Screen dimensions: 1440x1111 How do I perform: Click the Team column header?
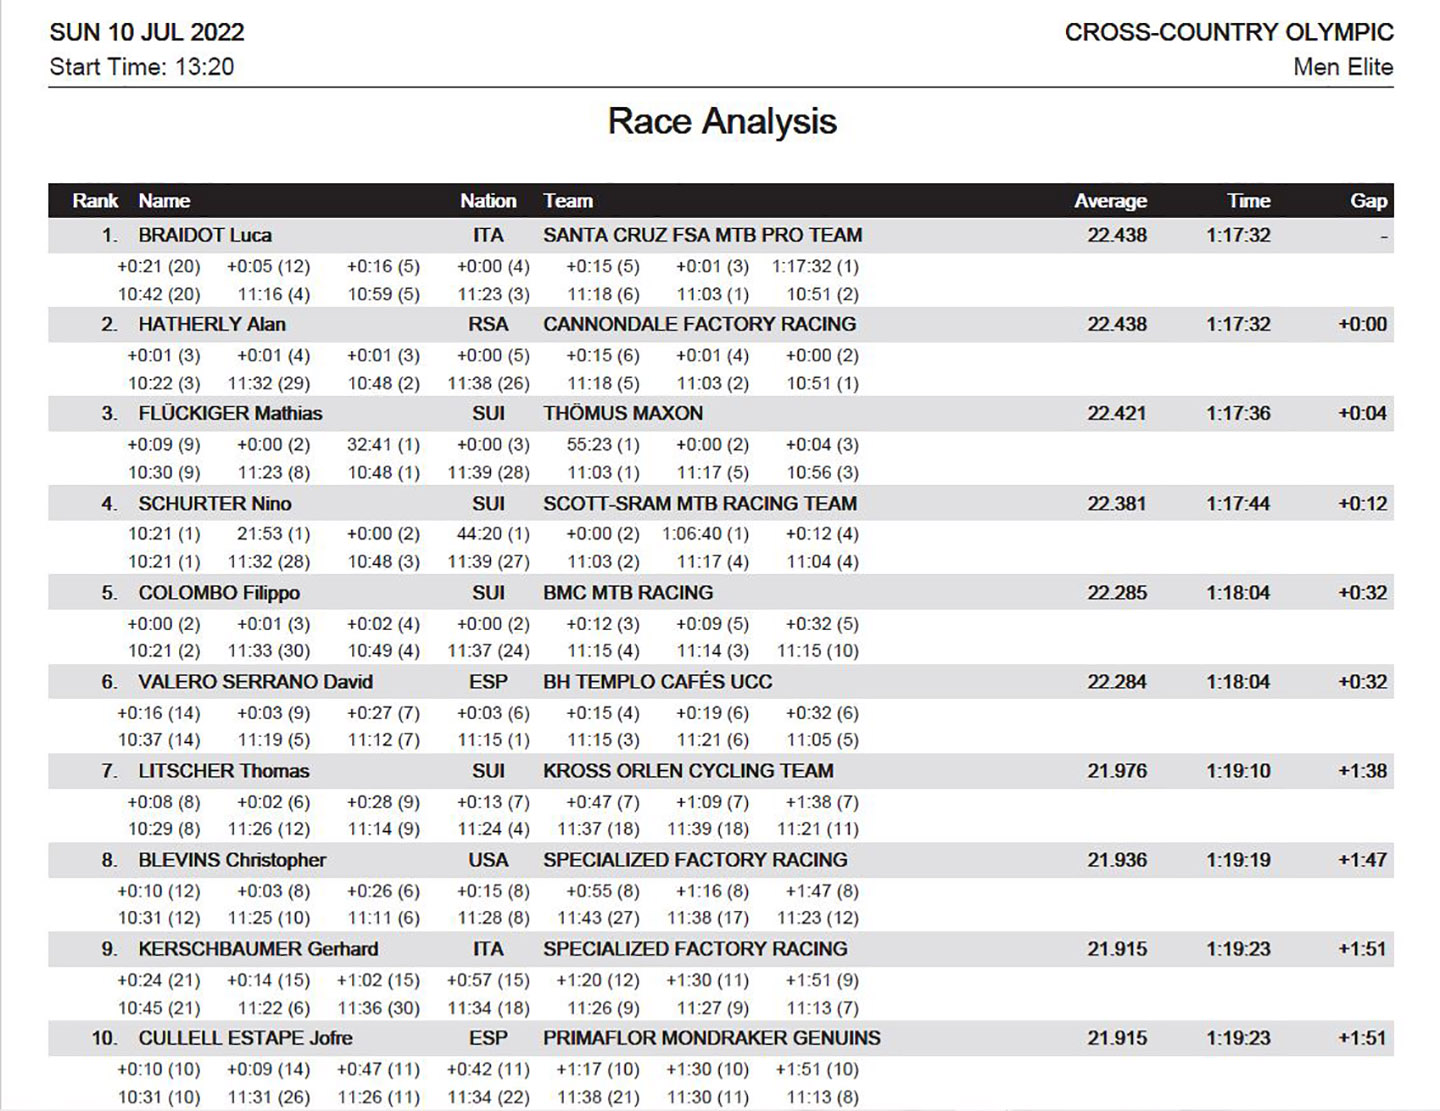[x=568, y=201]
